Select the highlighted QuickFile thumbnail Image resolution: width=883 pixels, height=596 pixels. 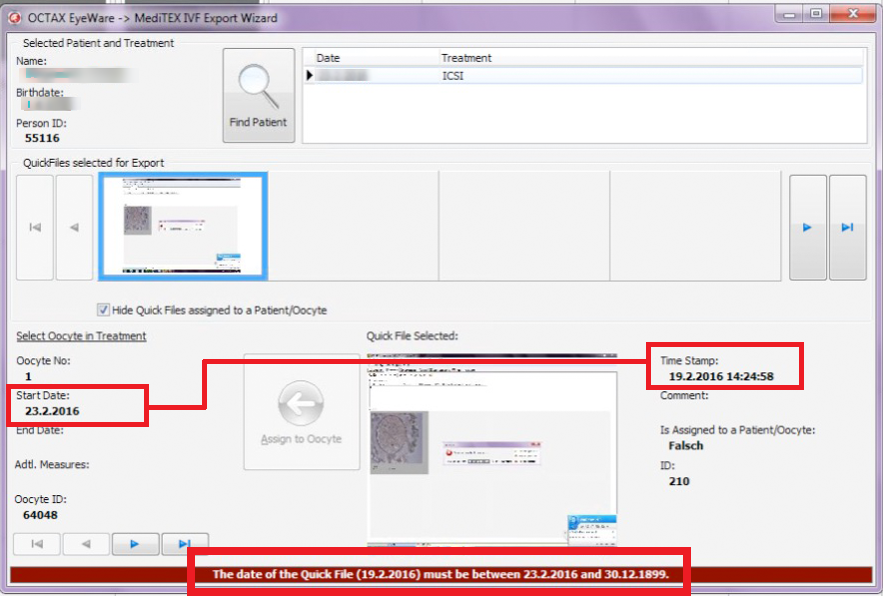pos(182,226)
